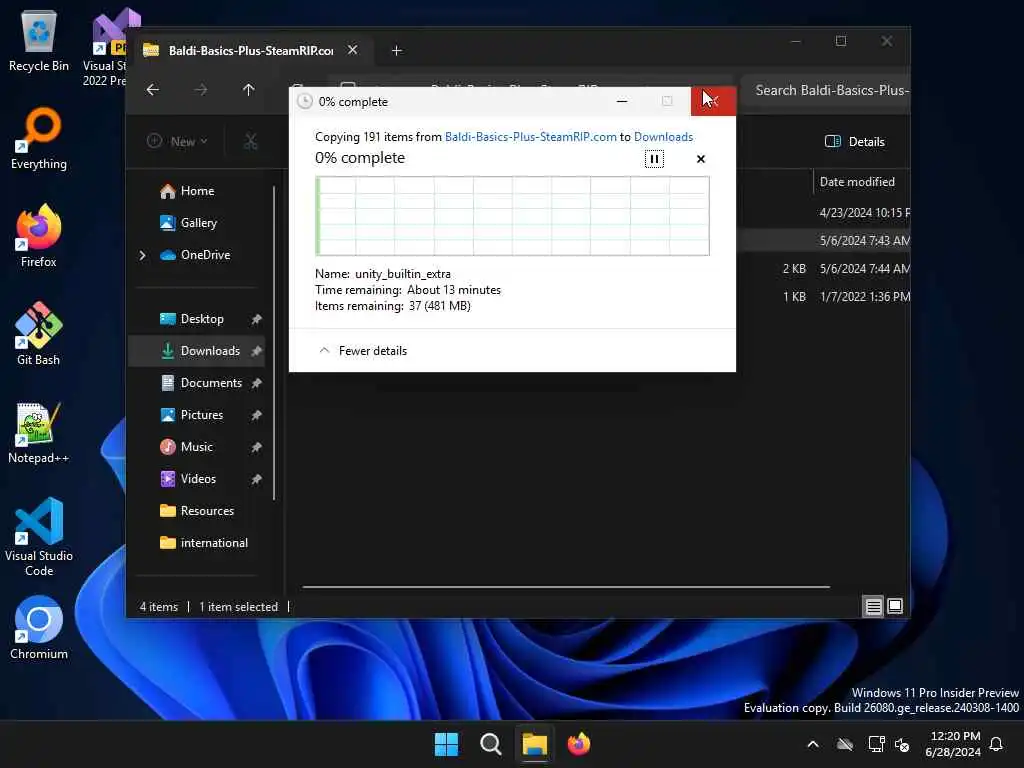This screenshot has height=768, width=1024.
Task: Unpin Downloads using its pin icon
Action: [x=256, y=351]
